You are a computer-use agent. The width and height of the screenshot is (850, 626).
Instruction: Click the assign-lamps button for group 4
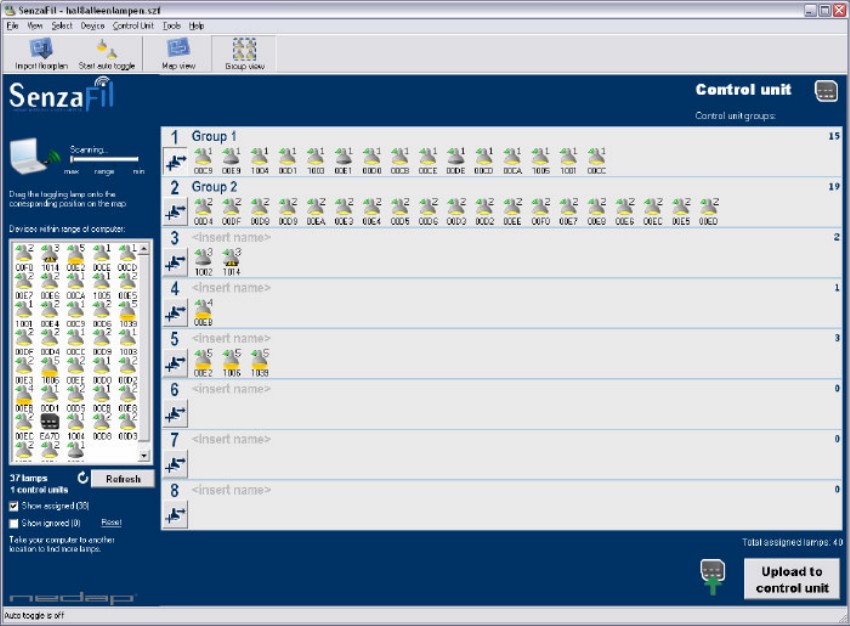[x=175, y=313]
